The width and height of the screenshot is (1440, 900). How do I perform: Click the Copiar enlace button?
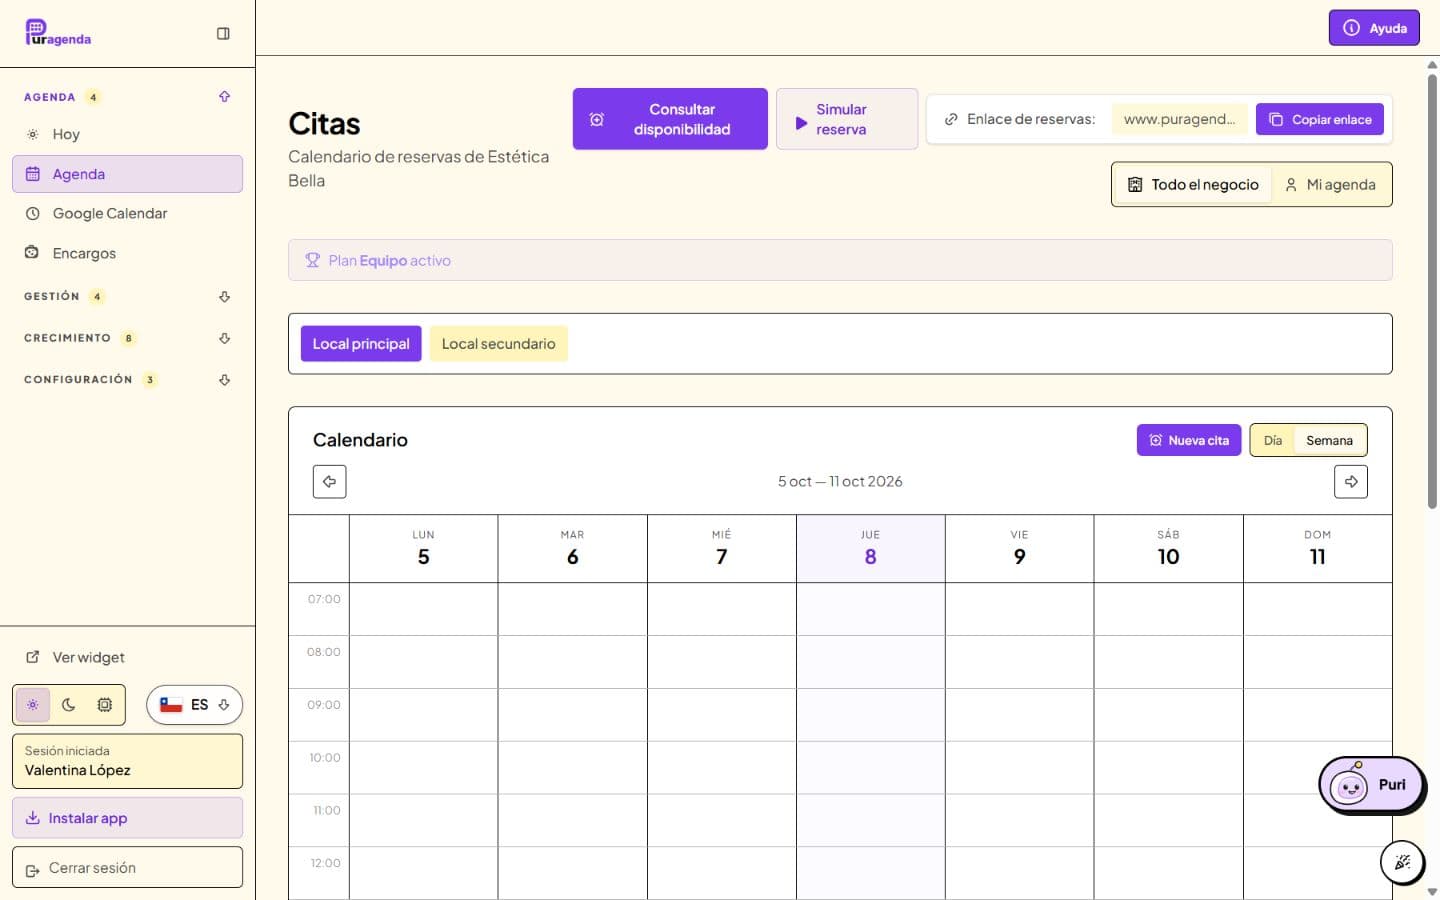pyautogui.click(x=1320, y=120)
